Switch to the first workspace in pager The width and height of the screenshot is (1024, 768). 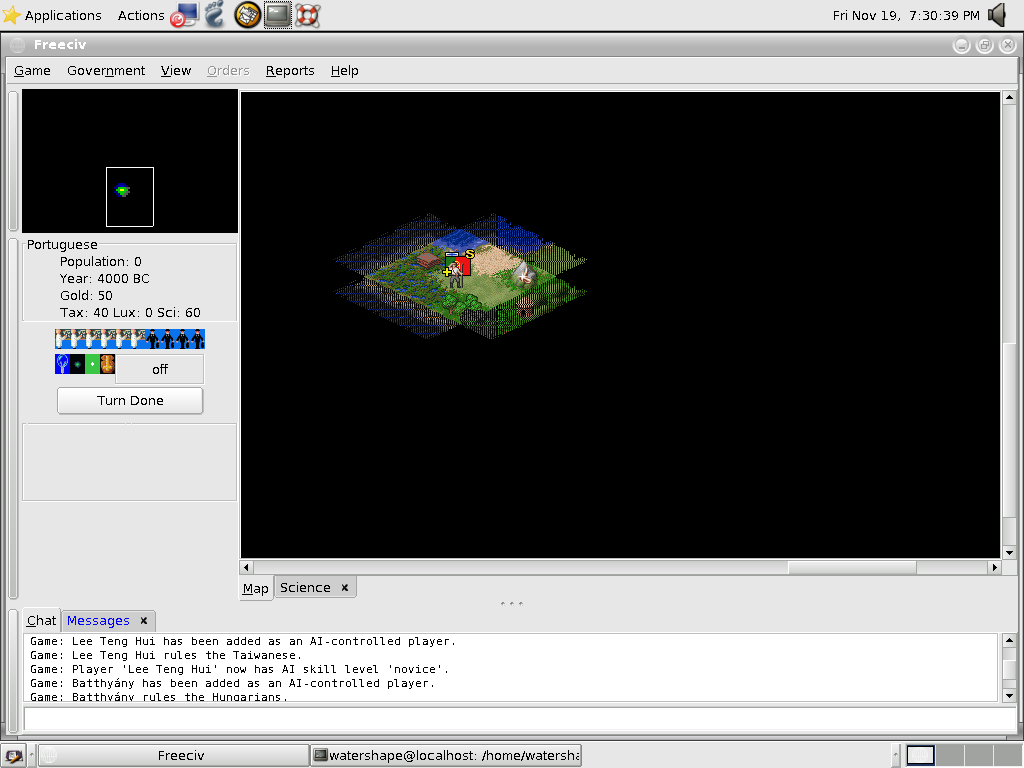pyautogui.click(x=920, y=756)
